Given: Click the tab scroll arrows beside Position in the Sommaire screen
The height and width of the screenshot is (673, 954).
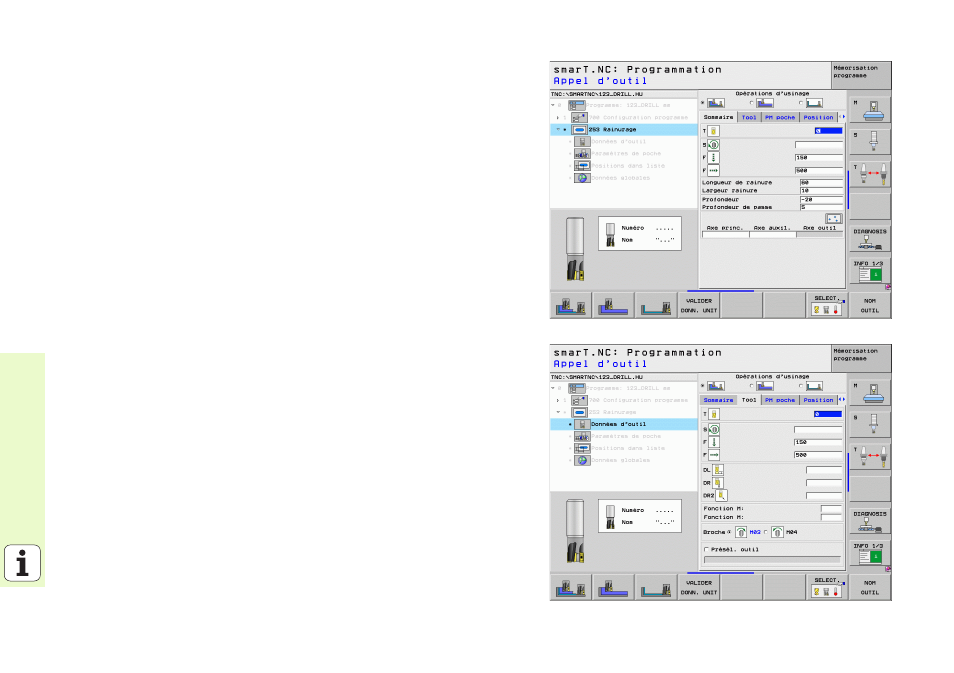Looking at the screenshot, I should pyautogui.click(x=842, y=116).
